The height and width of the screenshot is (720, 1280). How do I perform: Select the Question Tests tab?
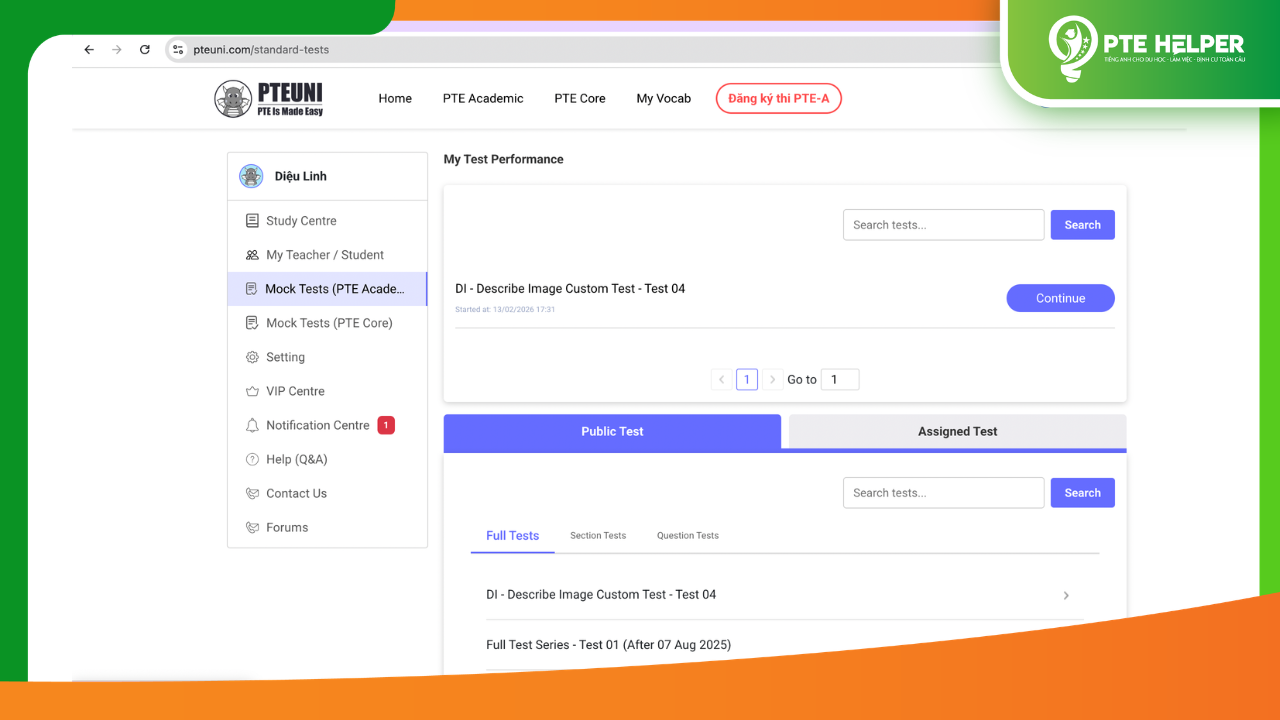[x=687, y=536]
